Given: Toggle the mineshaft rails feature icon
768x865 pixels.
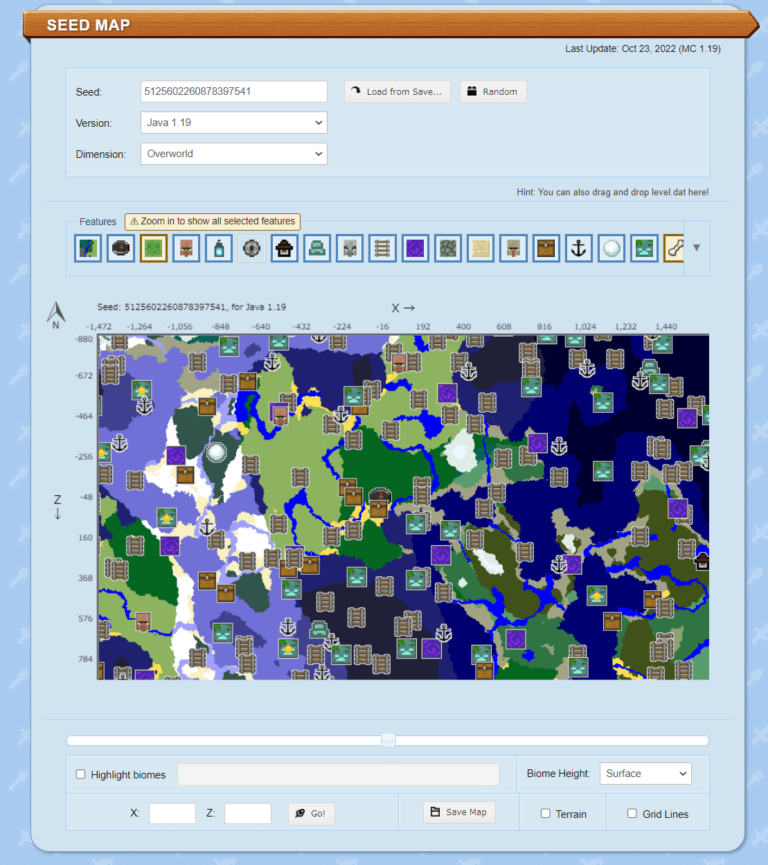Looking at the screenshot, I should click(x=382, y=248).
